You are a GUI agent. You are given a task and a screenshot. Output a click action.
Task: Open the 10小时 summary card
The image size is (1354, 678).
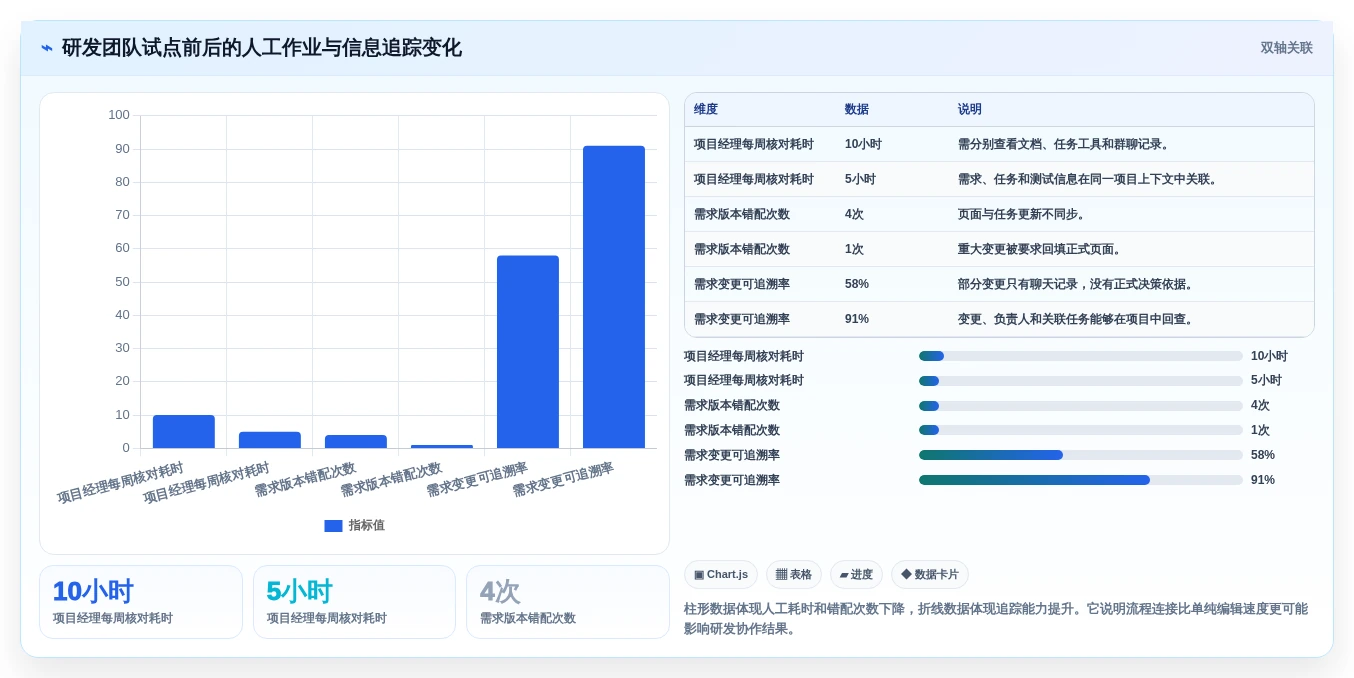click(x=141, y=602)
